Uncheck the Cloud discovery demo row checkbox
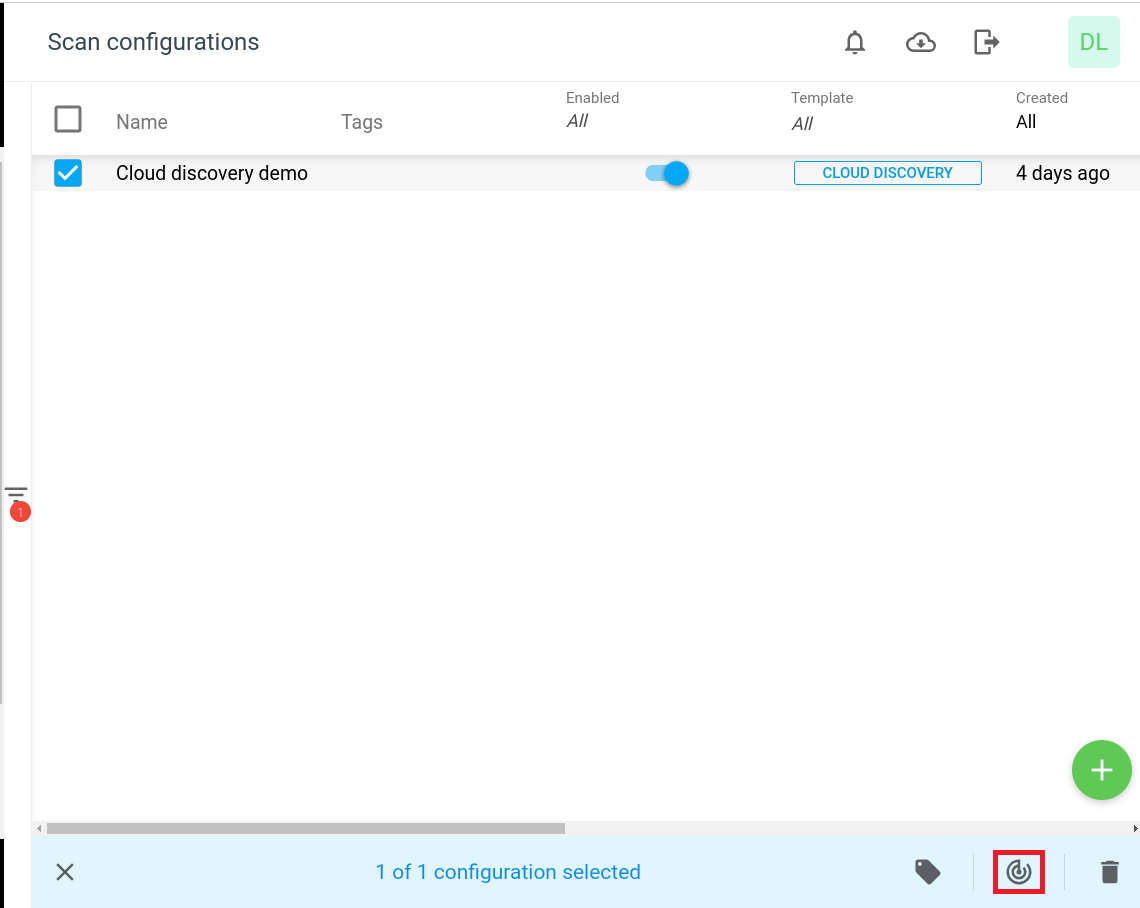The height and width of the screenshot is (908, 1140). pos(68,173)
